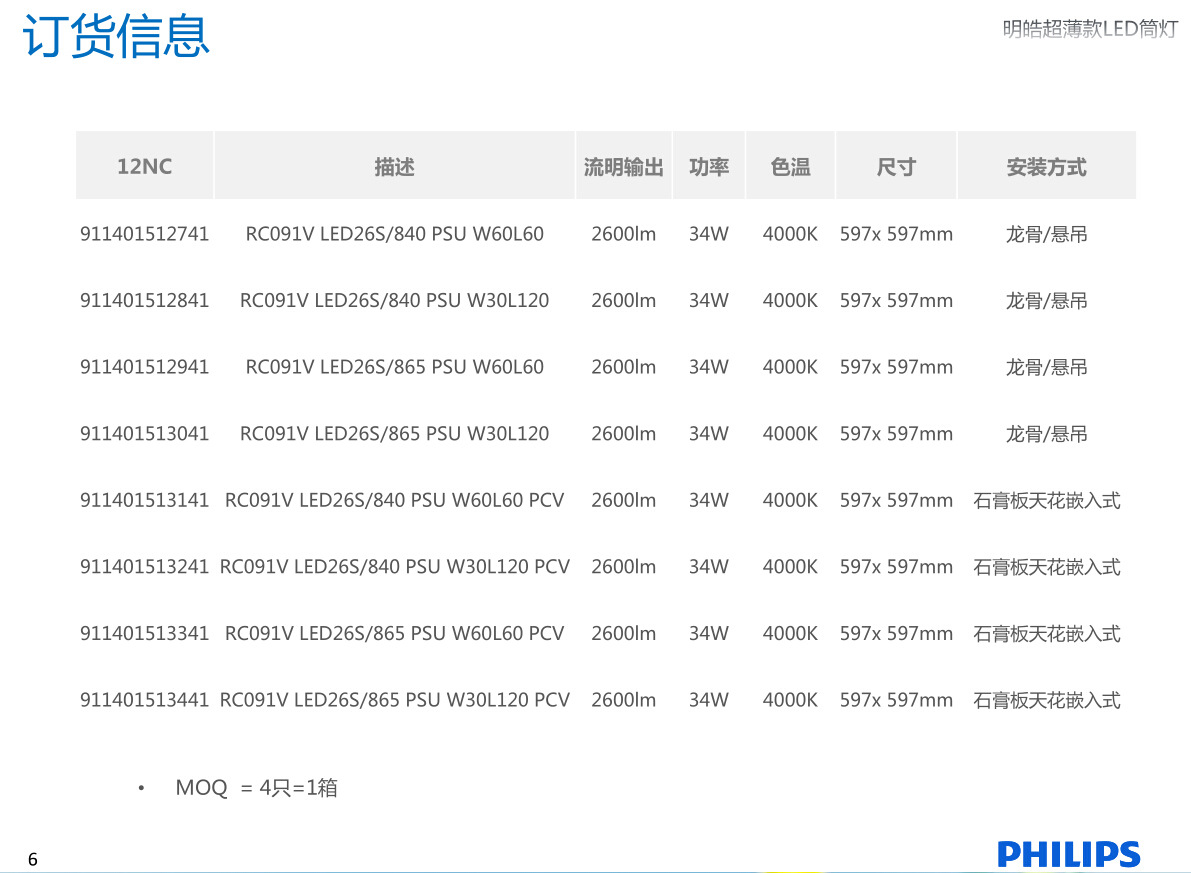The image size is (1191, 873).
Task: Select description RC091V LED26S/865 PSU W30L120
Action: [394, 434]
